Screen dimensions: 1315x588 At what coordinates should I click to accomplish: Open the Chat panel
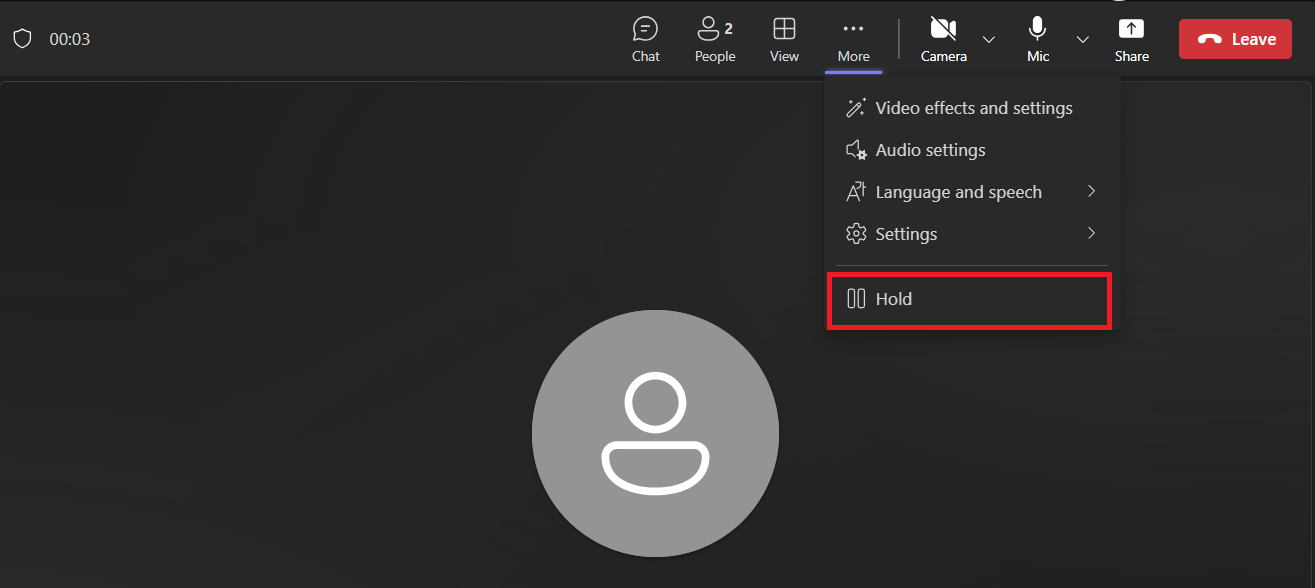[645, 39]
